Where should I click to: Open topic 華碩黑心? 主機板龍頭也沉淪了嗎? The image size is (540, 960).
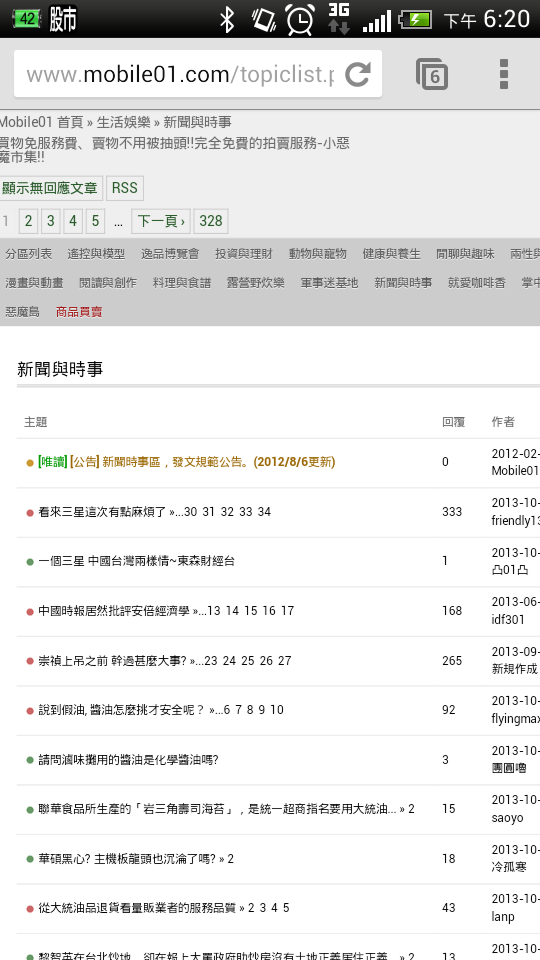[127, 859]
